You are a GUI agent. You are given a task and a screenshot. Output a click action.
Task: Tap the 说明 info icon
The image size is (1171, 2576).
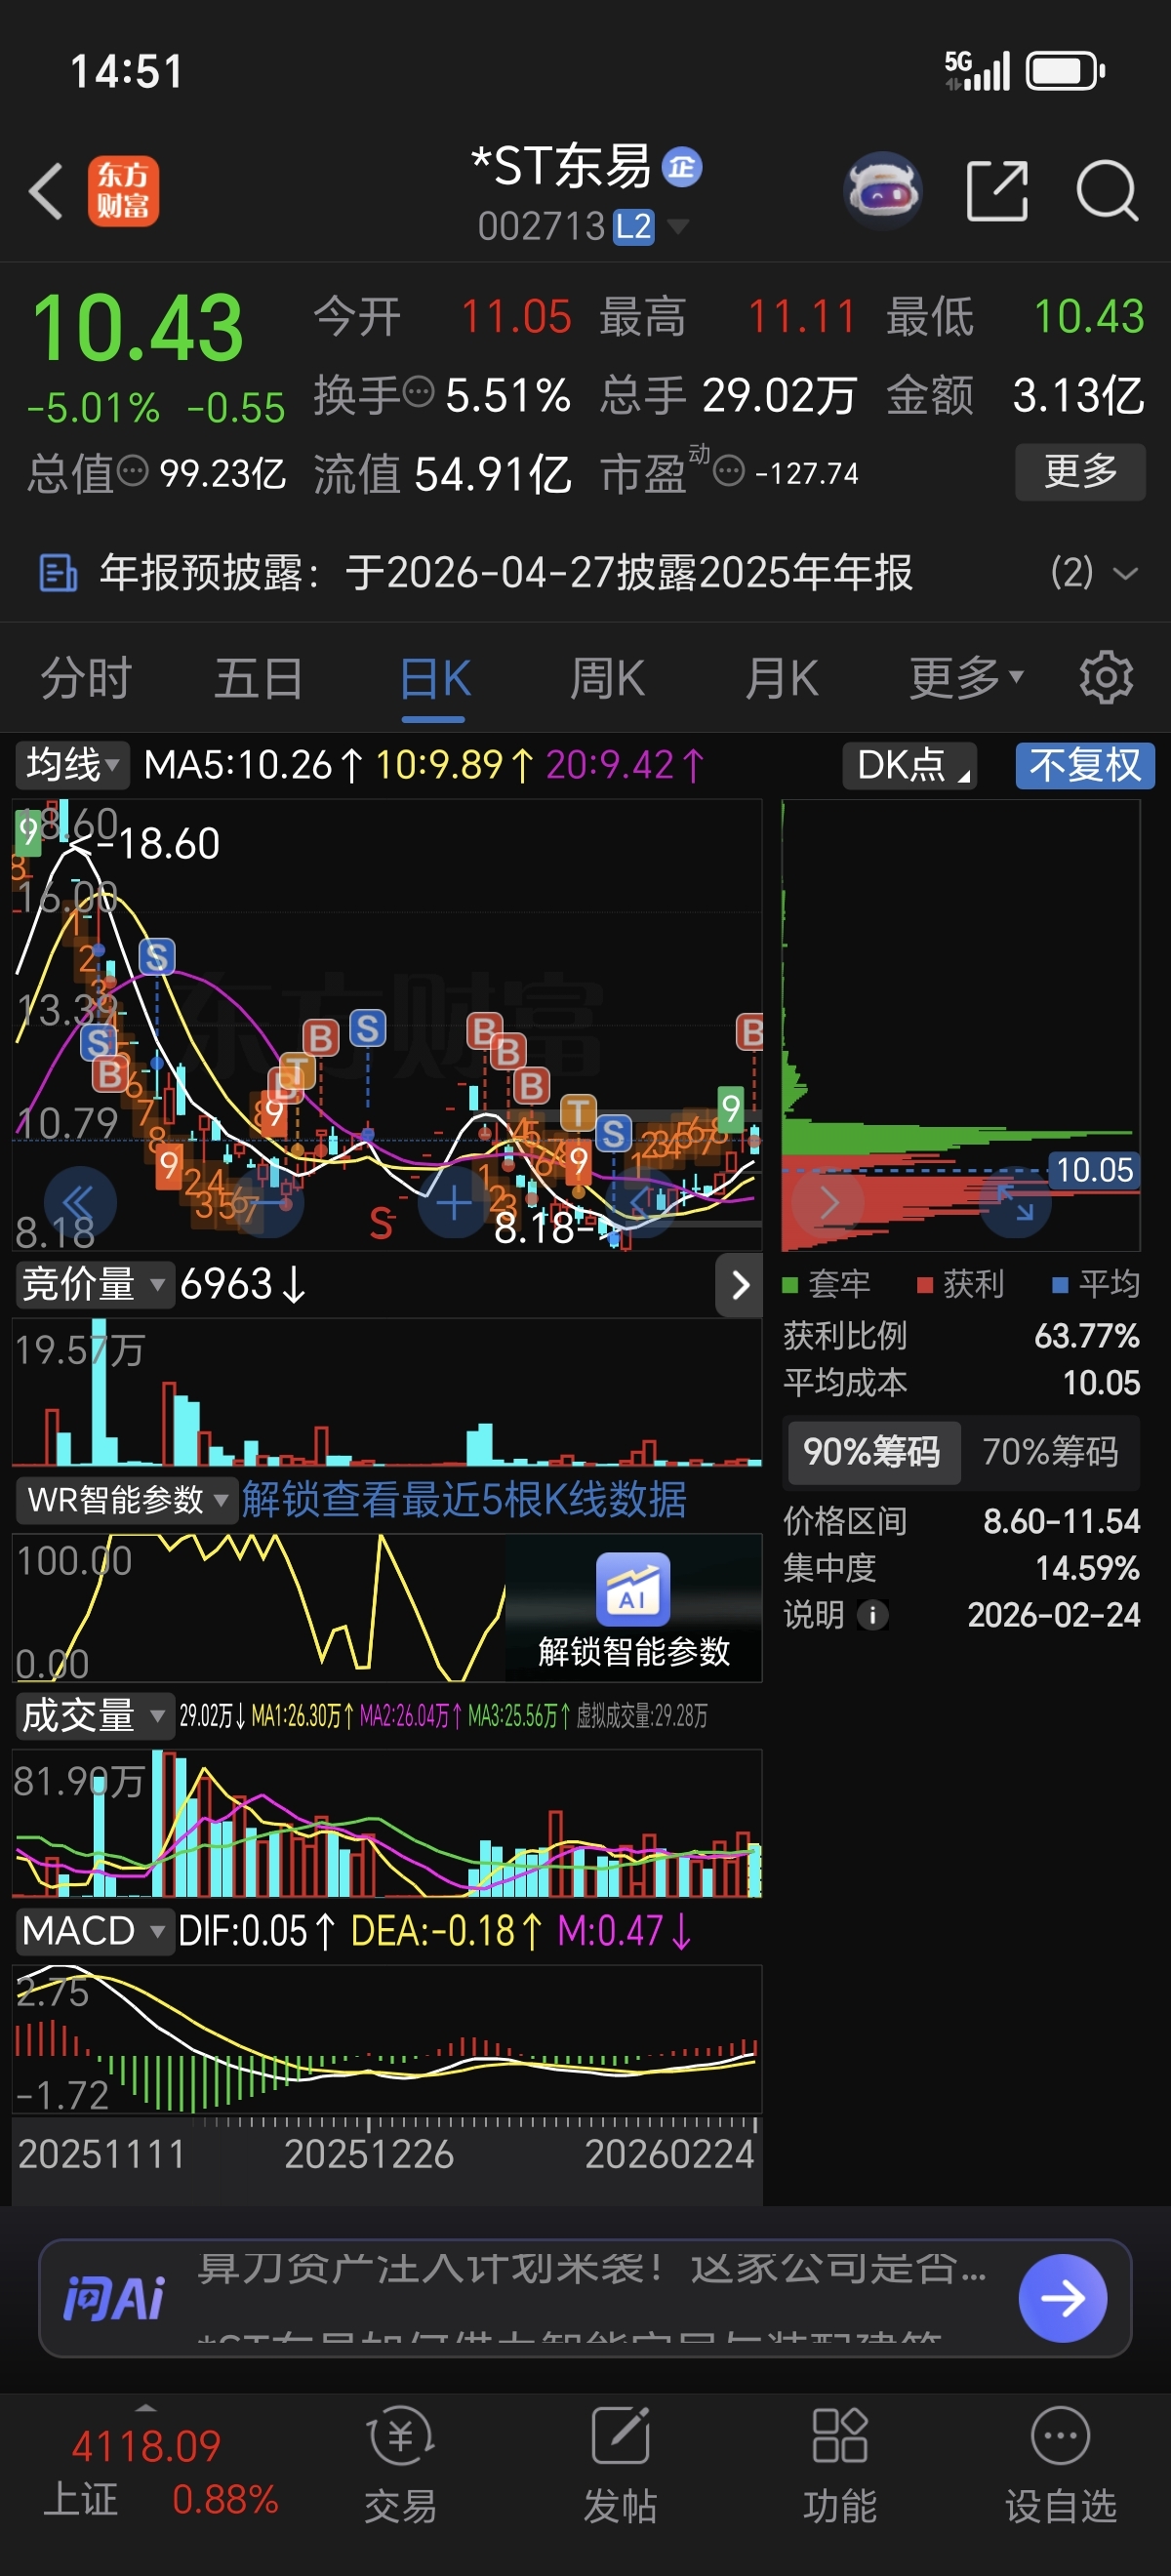coord(873,1614)
